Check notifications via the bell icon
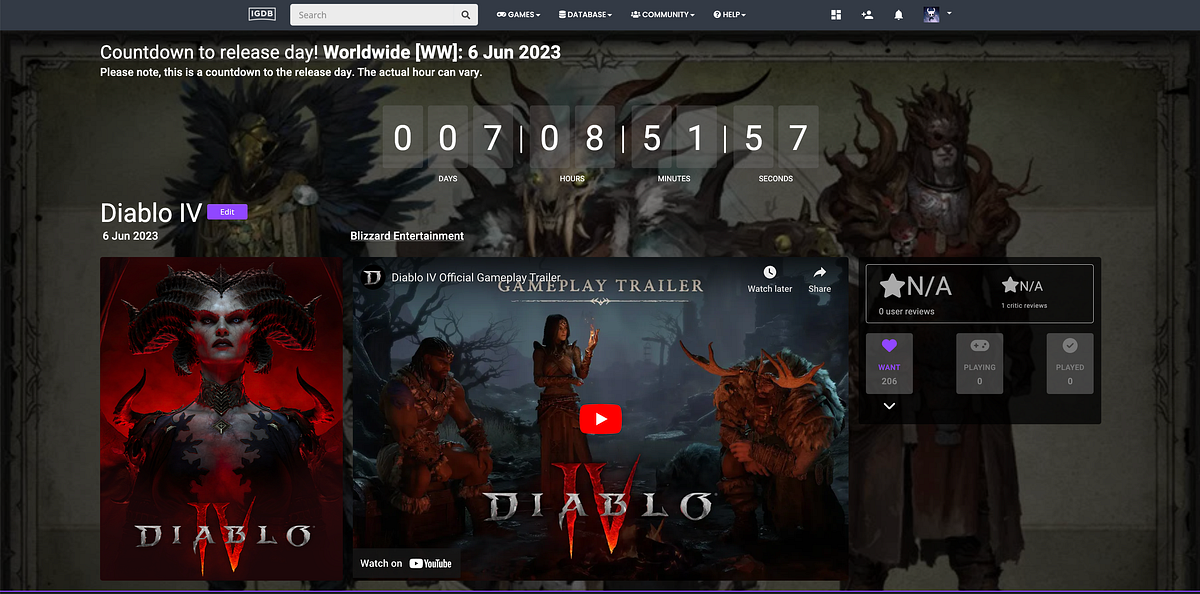This screenshot has width=1200, height=594. click(x=898, y=14)
